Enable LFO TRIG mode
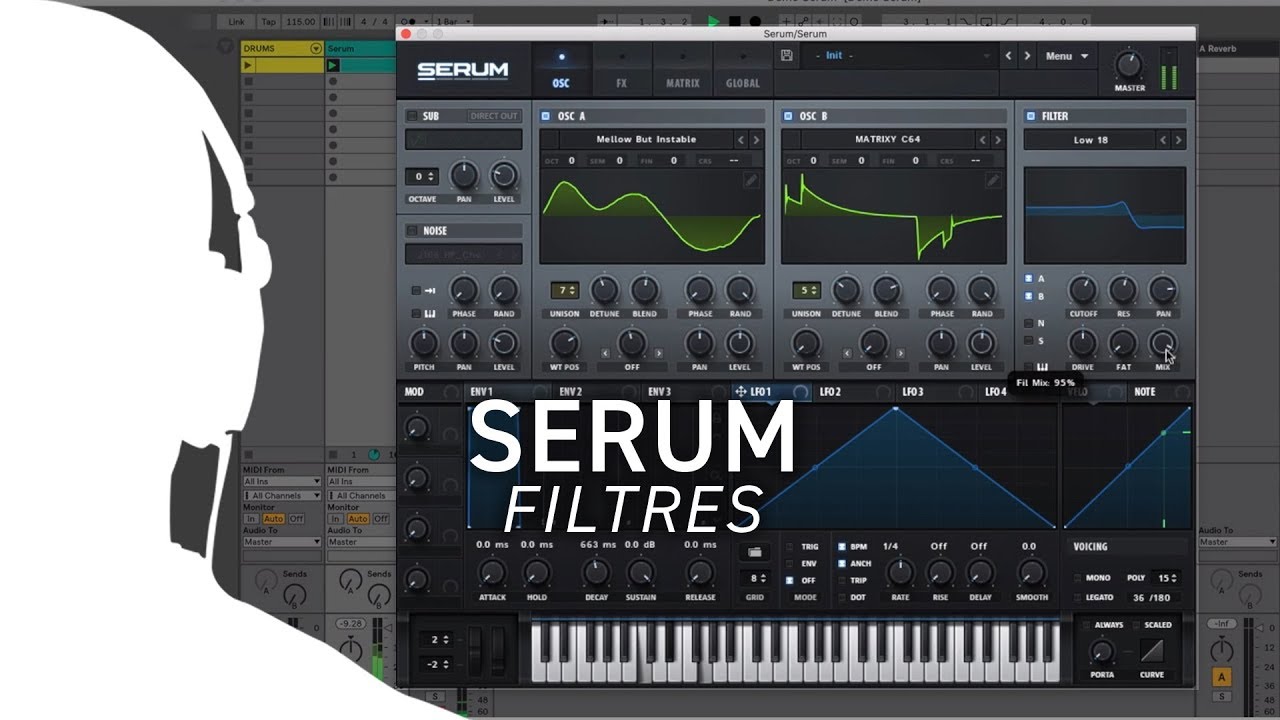The width and height of the screenshot is (1280, 720). tap(790, 547)
